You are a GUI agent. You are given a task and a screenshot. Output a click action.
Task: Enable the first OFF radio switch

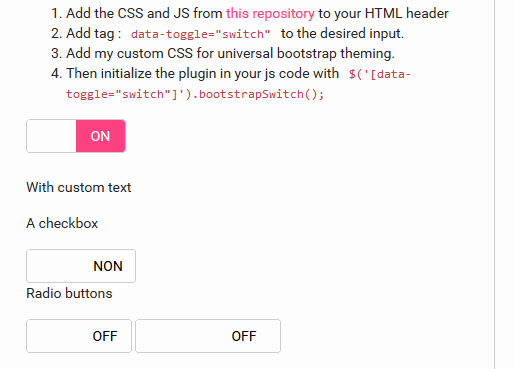[79, 336]
